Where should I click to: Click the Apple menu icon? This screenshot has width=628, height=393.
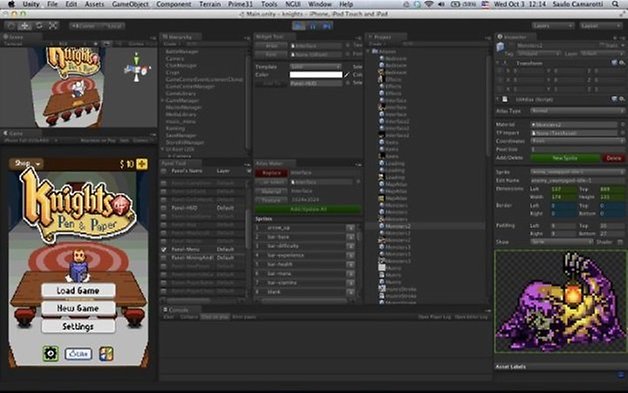(12, 4)
